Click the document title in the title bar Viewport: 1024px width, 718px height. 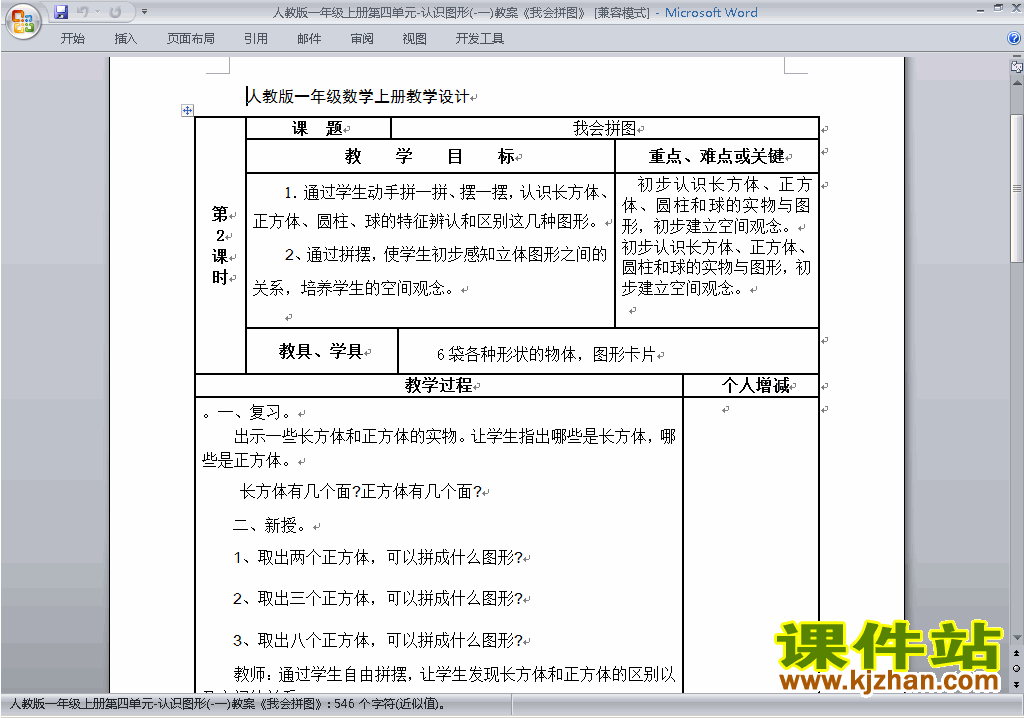515,12
